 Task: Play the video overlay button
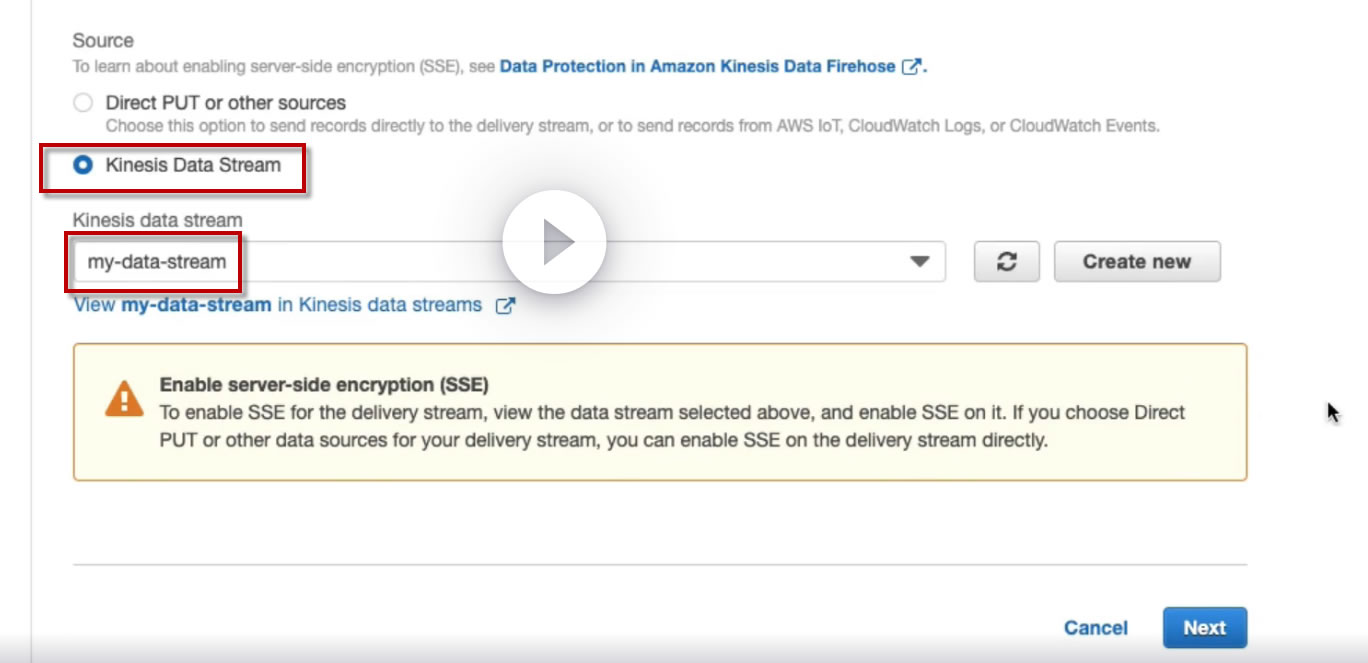554,243
